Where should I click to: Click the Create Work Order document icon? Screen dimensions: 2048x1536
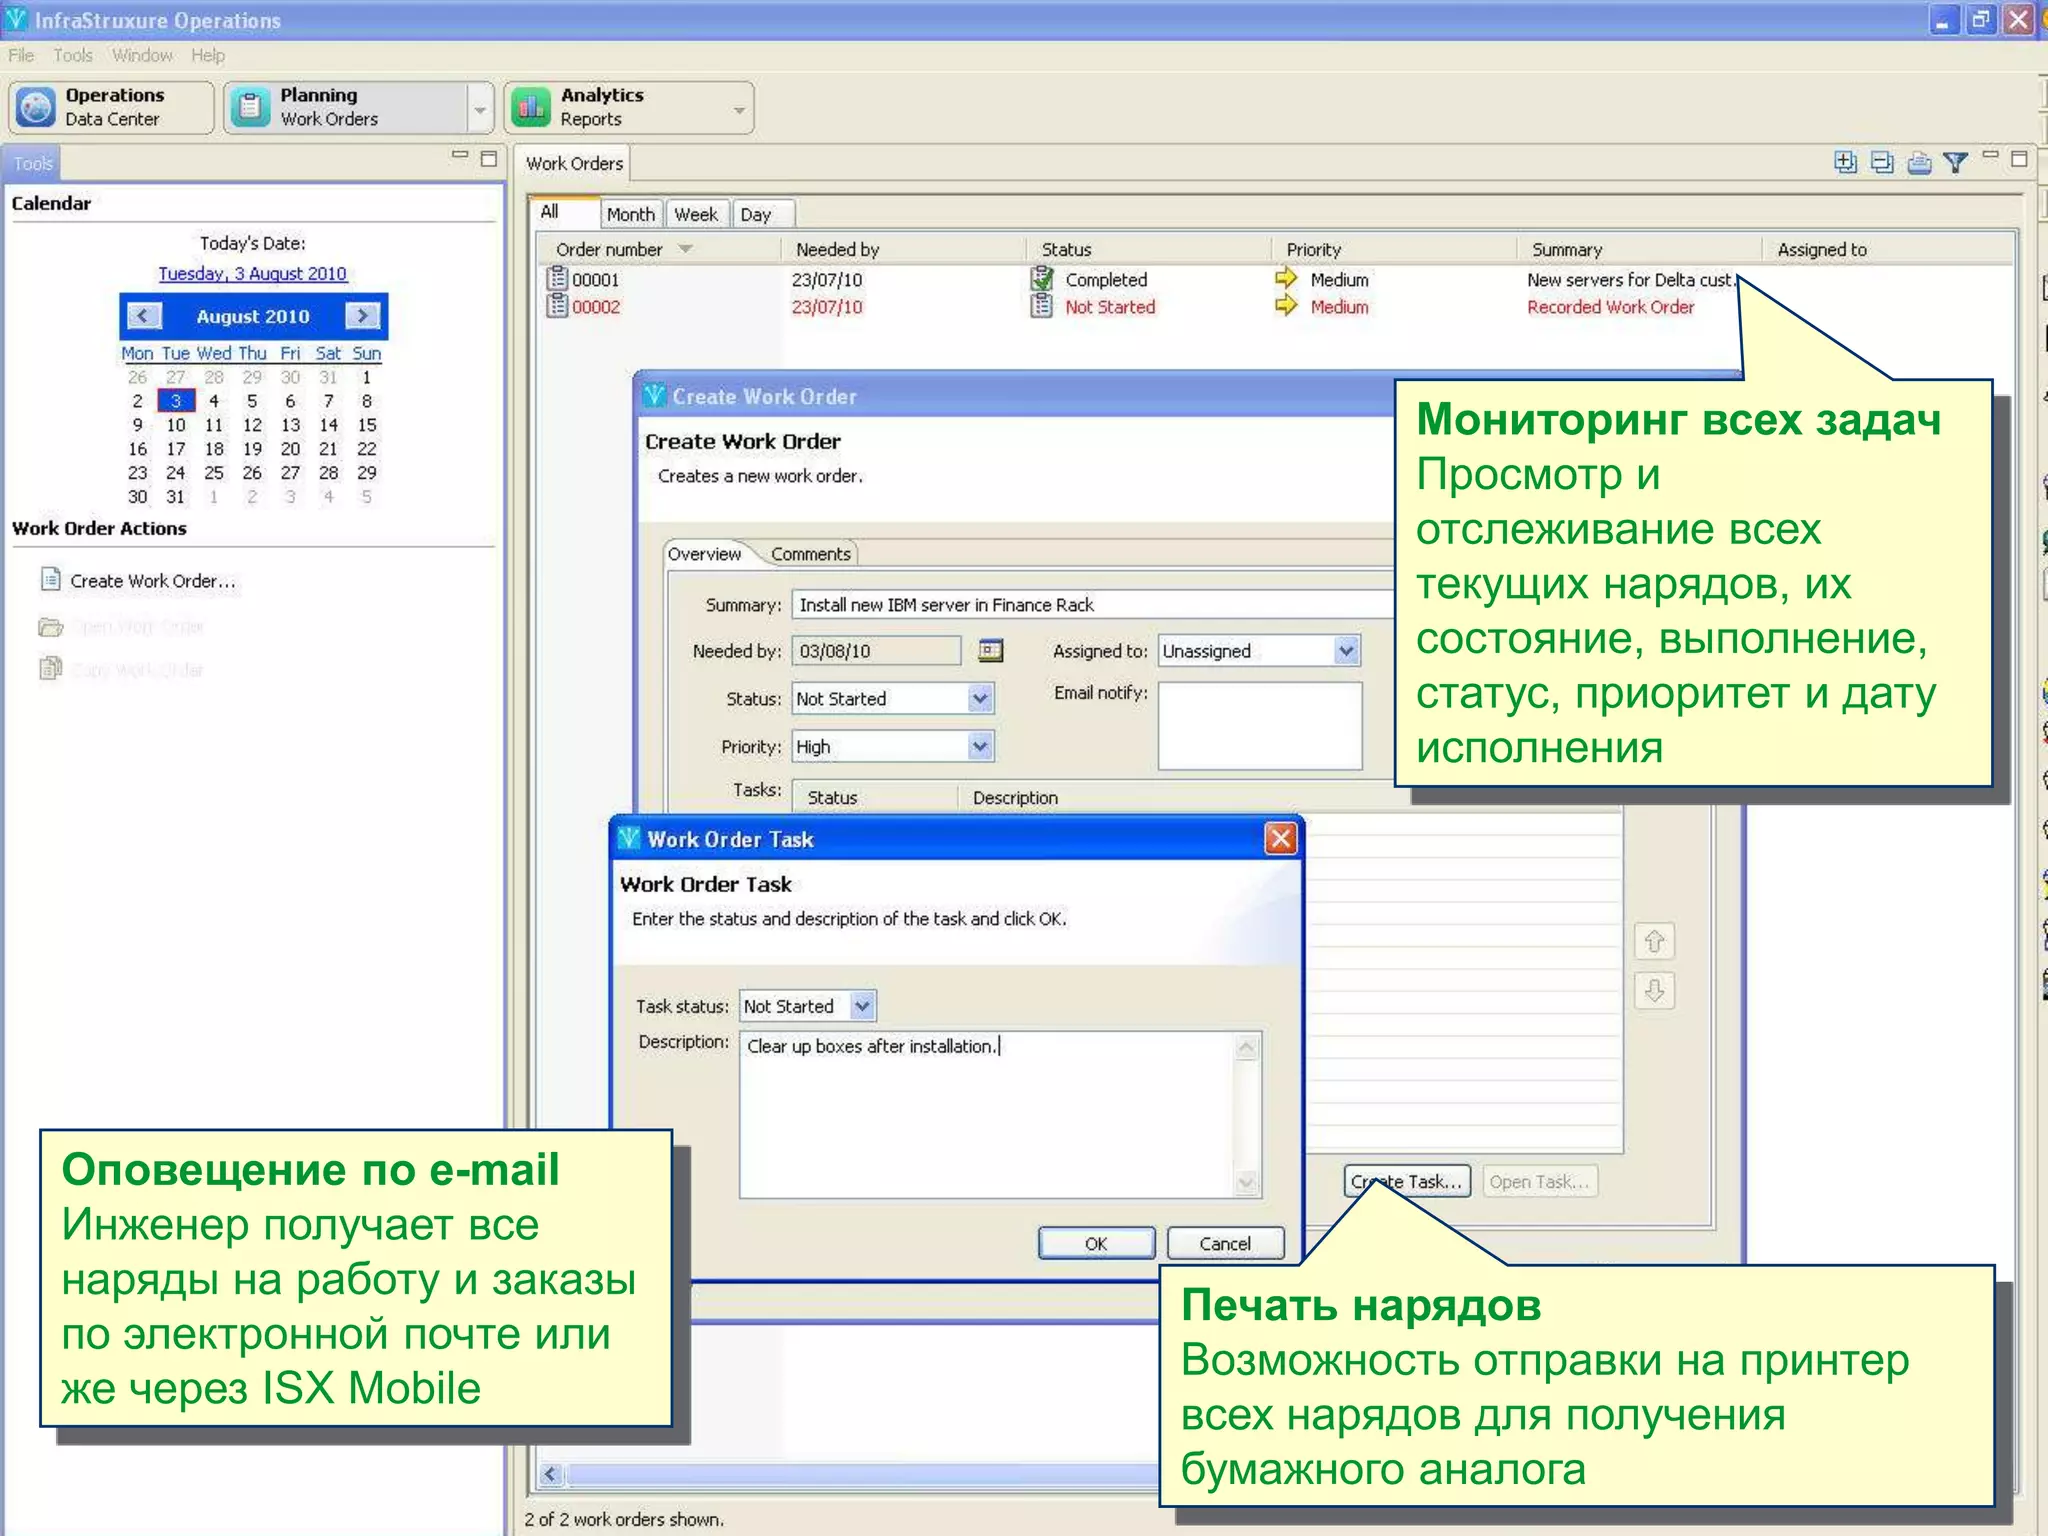tap(51, 579)
